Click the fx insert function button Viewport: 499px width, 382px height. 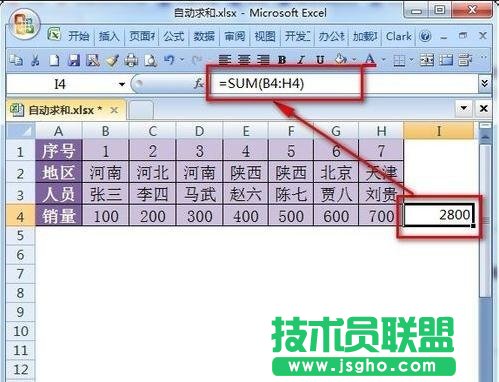(199, 84)
